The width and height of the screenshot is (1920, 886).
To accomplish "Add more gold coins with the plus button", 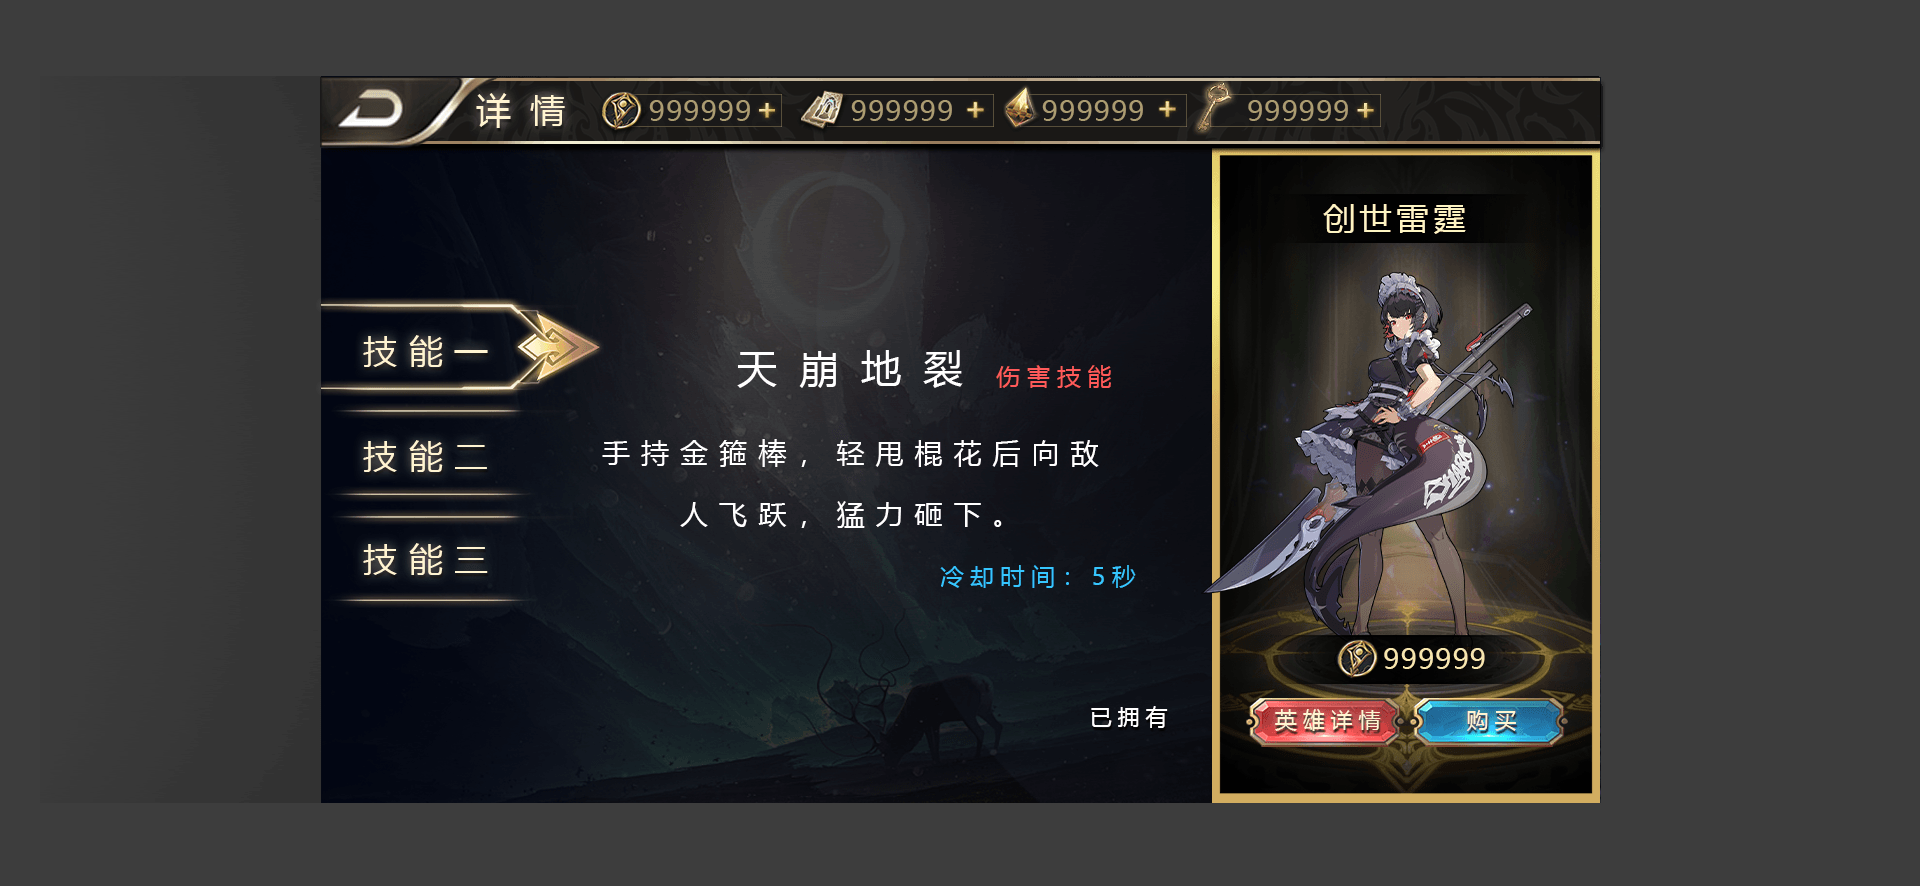I will [767, 110].
